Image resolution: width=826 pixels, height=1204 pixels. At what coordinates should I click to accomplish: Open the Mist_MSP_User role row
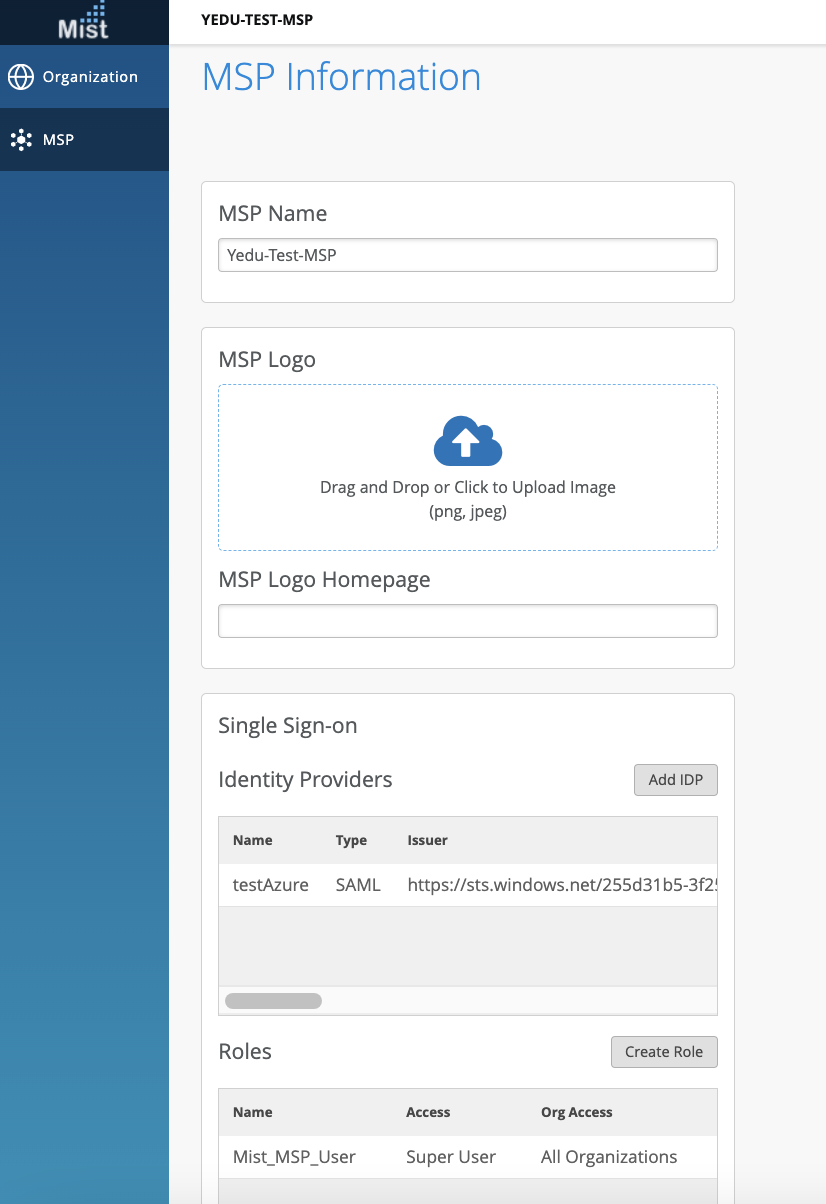[294, 1157]
